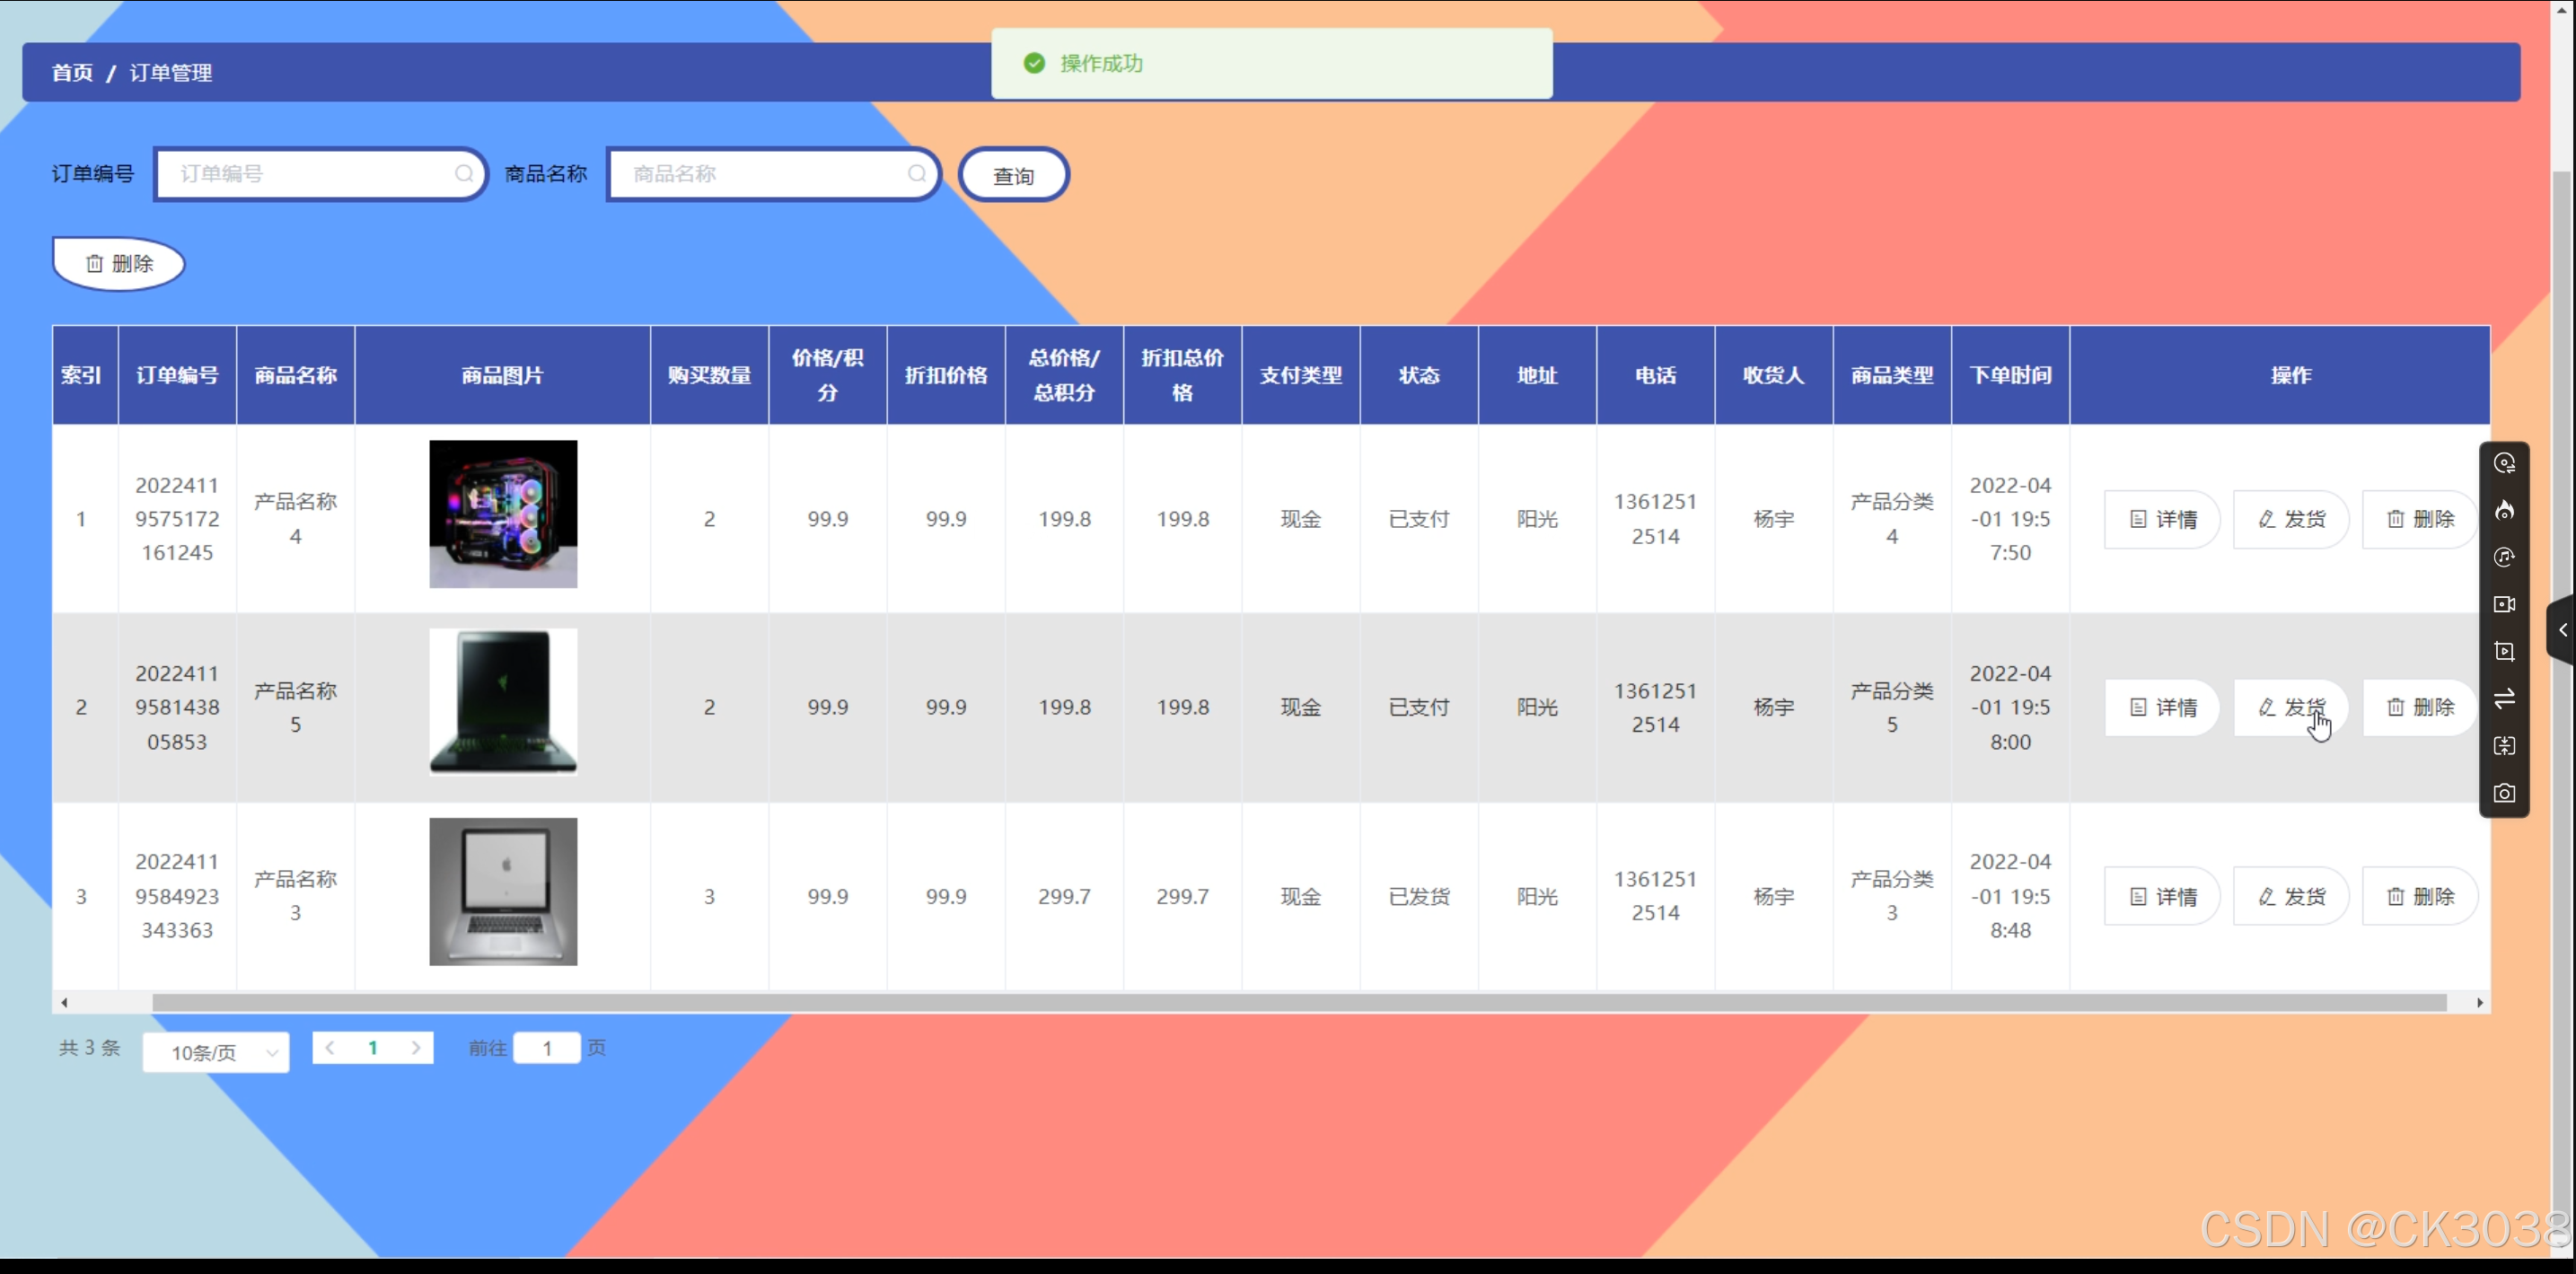Viewport: 2576px width, 1274px height.
Task: Click the flame disc icon in sidebar
Action: [2504, 511]
